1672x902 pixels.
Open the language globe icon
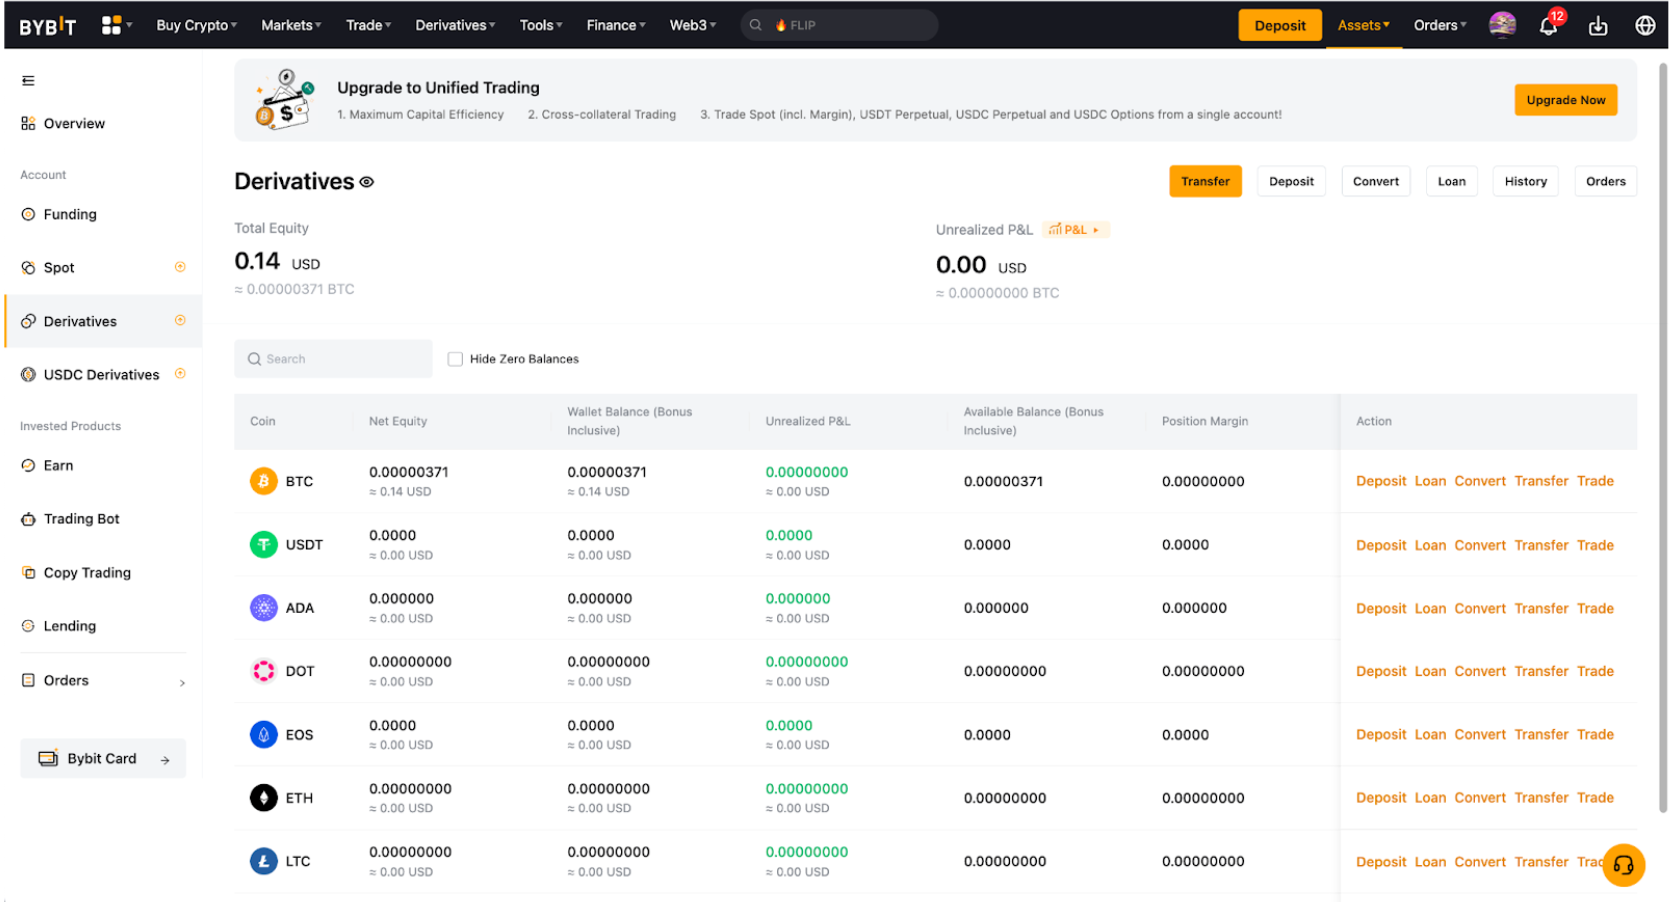tap(1645, 26)
